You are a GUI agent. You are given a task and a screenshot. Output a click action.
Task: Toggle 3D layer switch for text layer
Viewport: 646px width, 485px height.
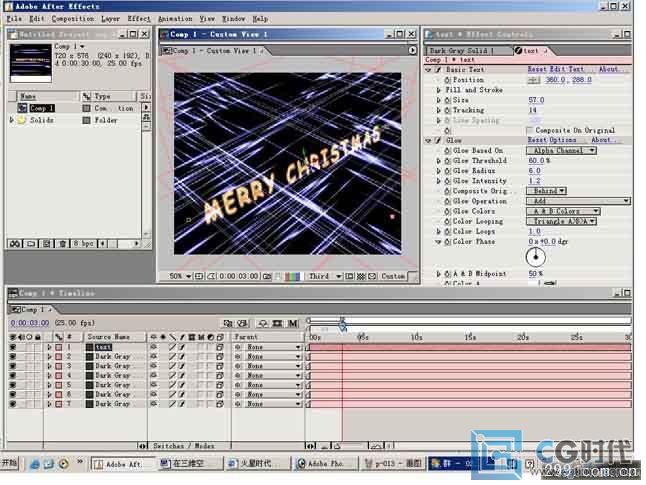220,347
